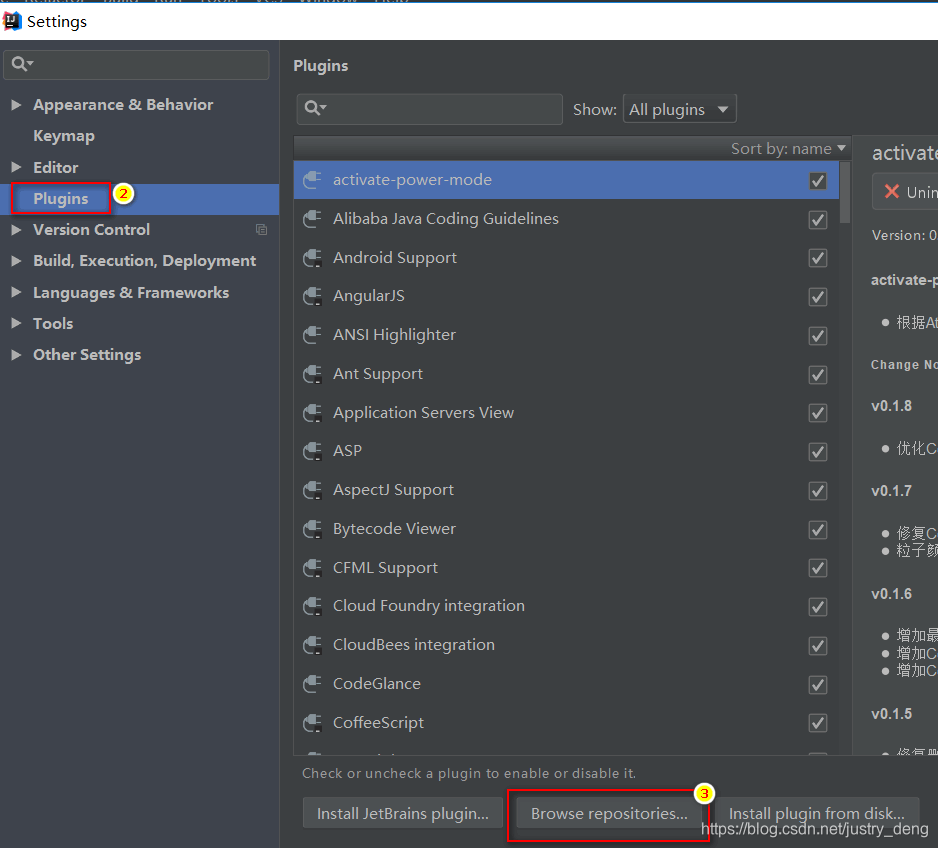Click the CFML Support plugin icon
Viewport: 938px width, 848px height.
(x=312, y=568)
